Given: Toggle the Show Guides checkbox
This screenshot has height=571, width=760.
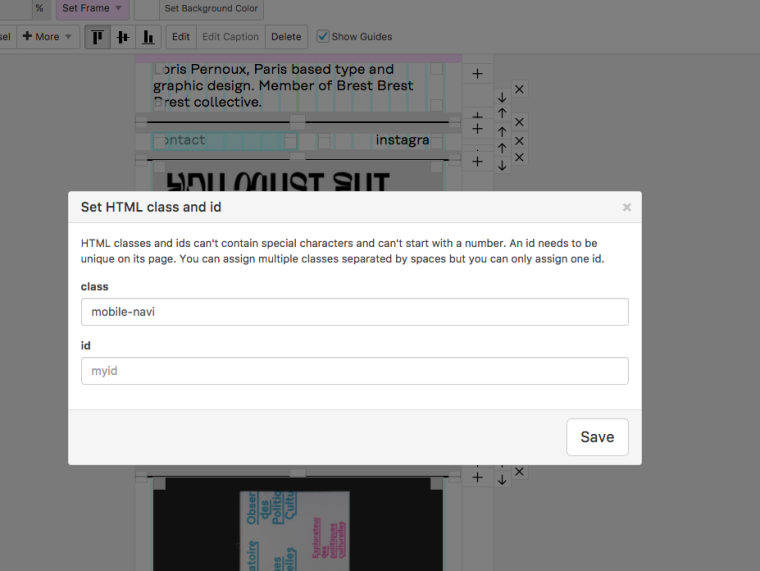Looking at the screenshot, I should (323, 37).
